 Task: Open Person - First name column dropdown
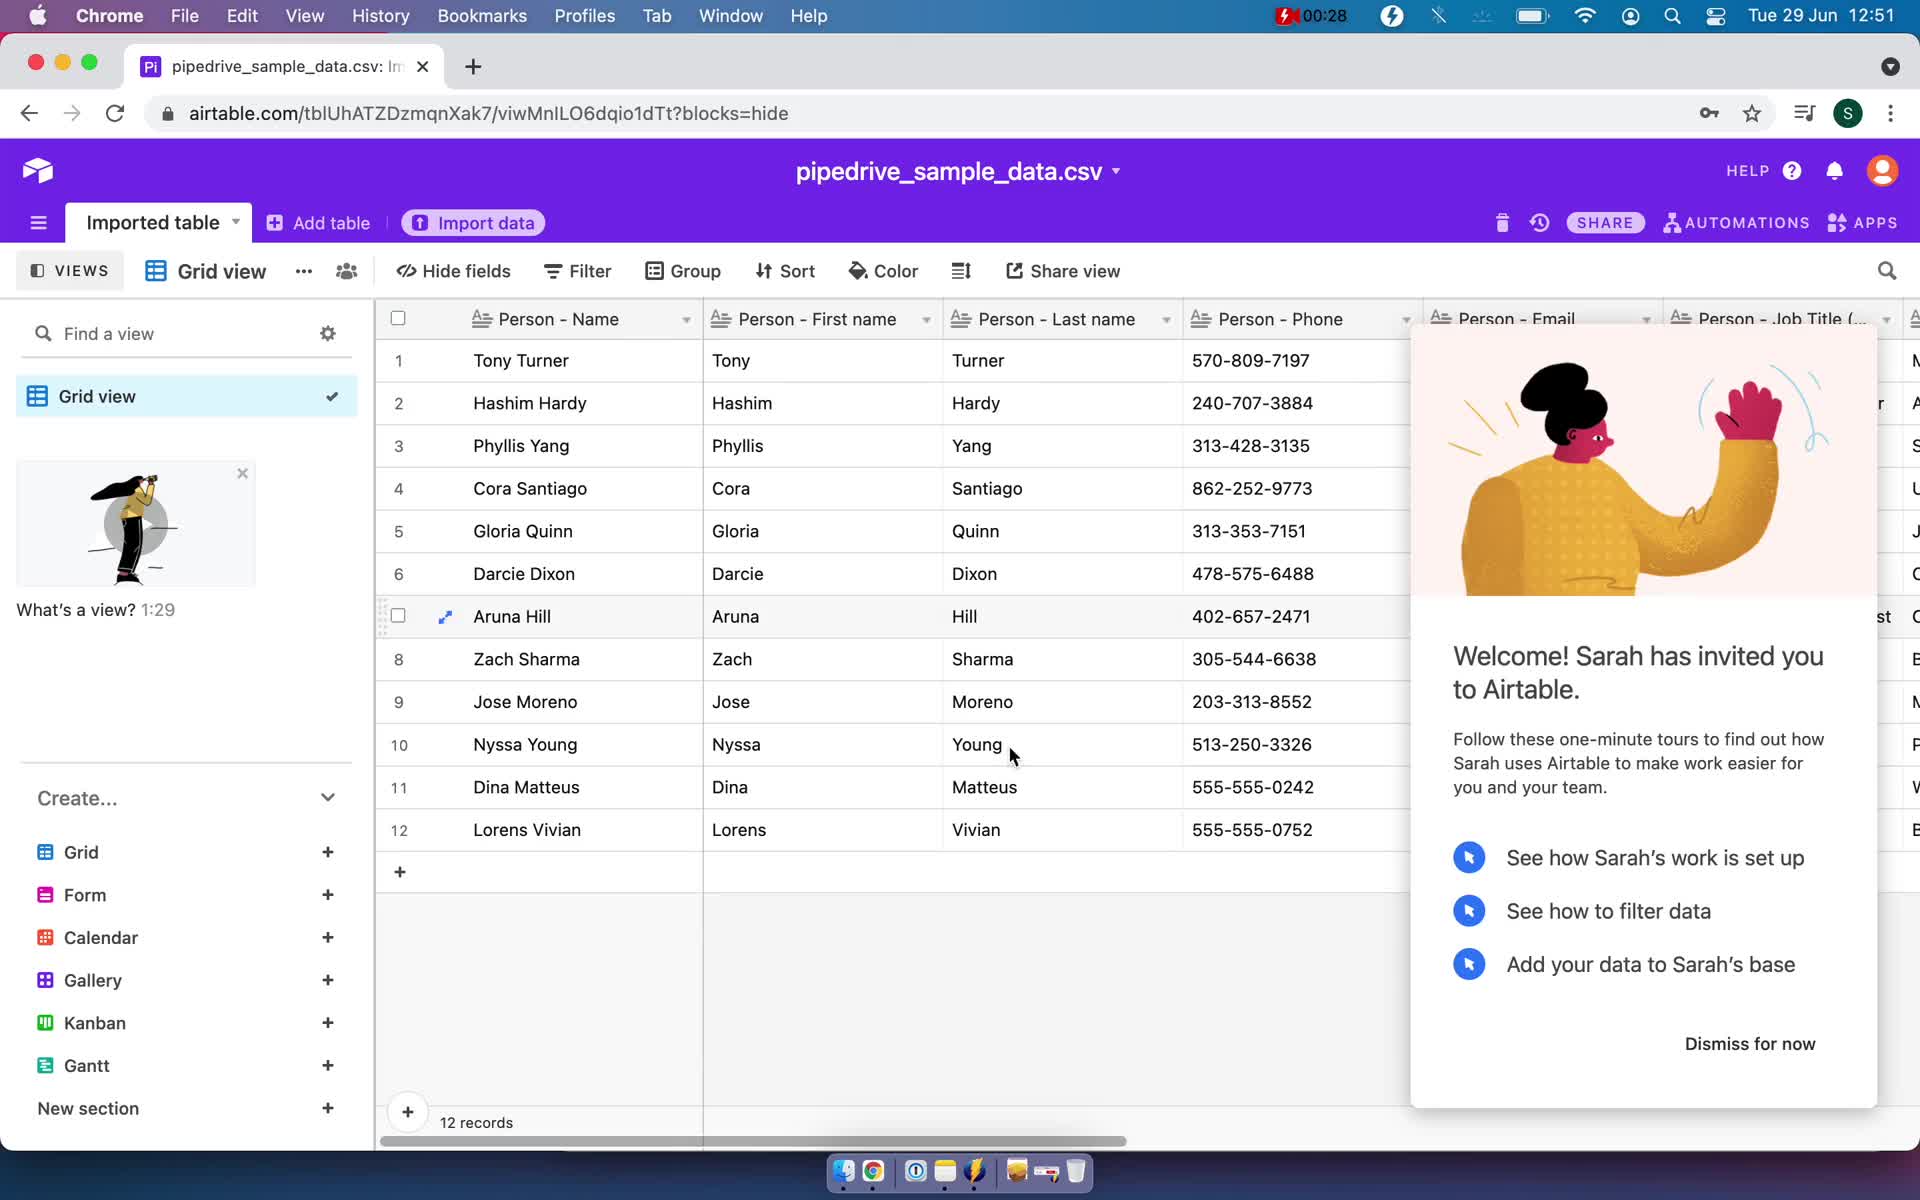[926, 320]
